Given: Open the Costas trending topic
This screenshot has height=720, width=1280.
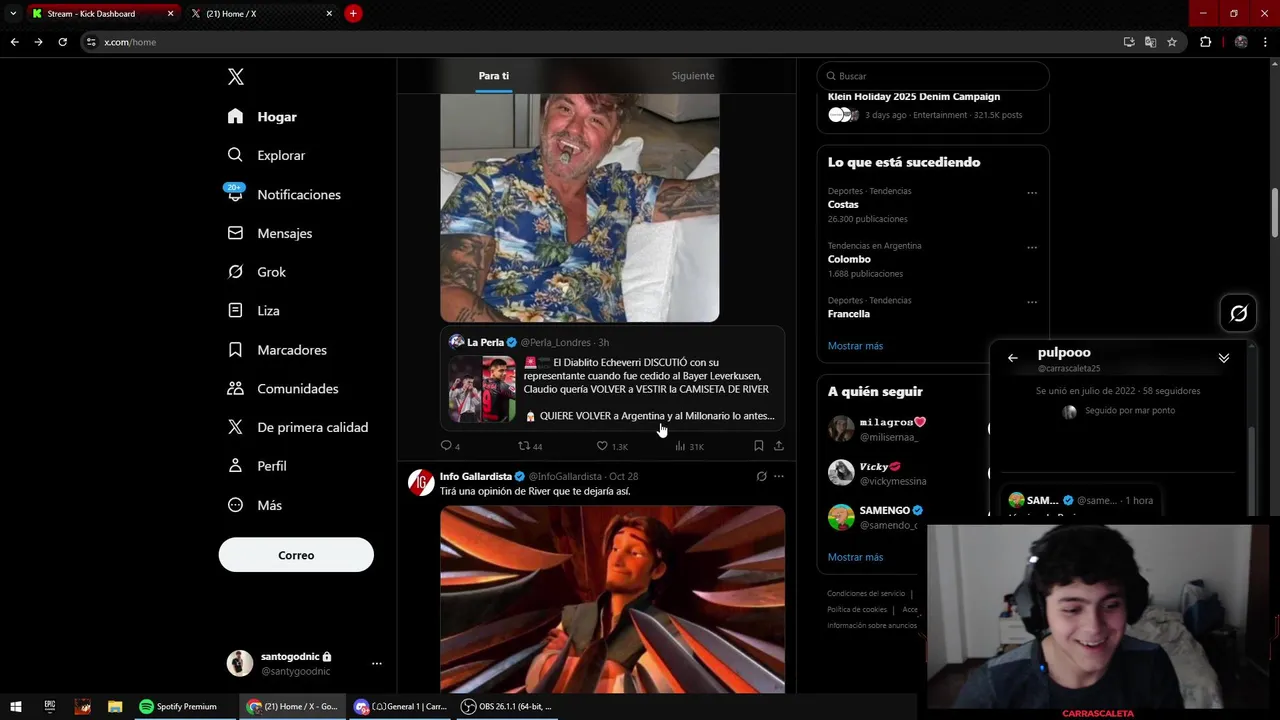Looking at the screenshot, I should [843, 204].
